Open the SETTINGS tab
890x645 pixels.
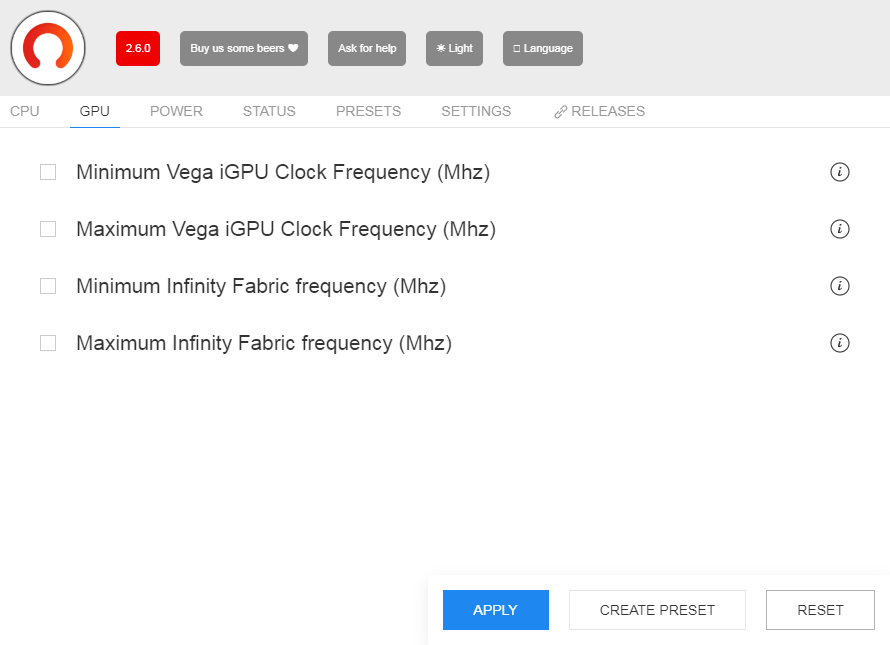[476, 111]
